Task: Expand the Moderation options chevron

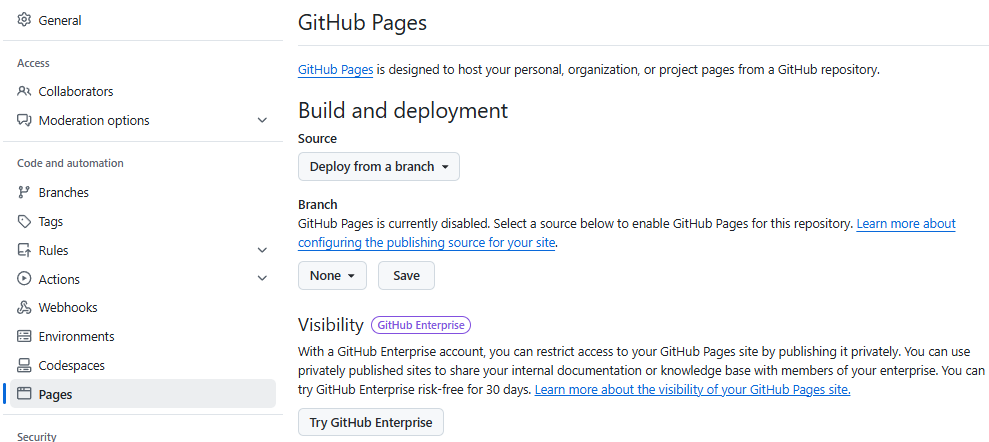Action: [x=262, y=120]
